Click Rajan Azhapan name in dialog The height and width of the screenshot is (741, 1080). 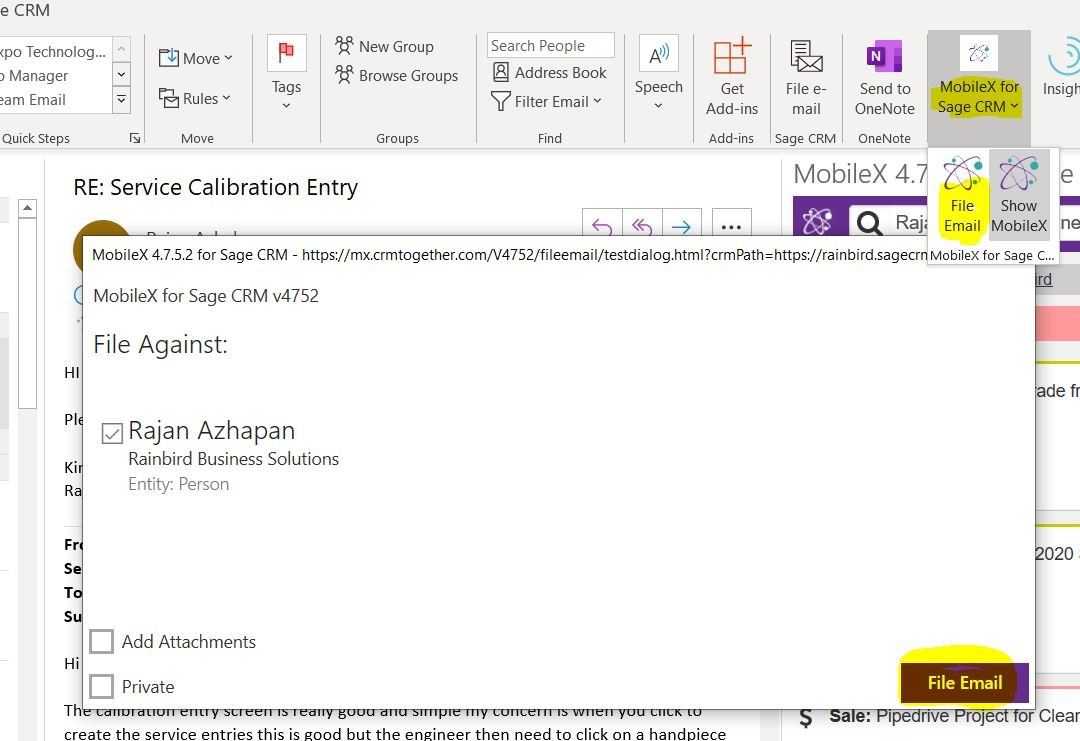click(x=211, y=430)
